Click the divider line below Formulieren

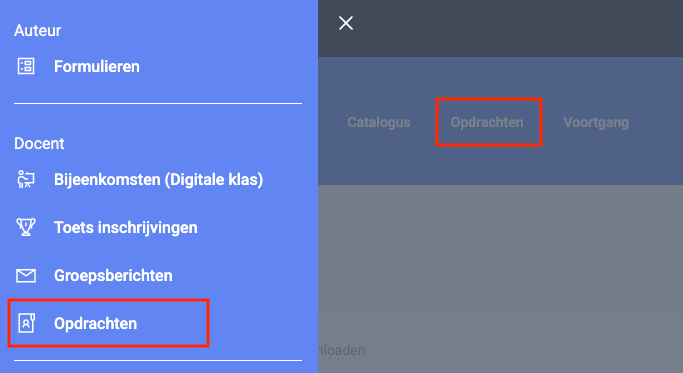158,103
